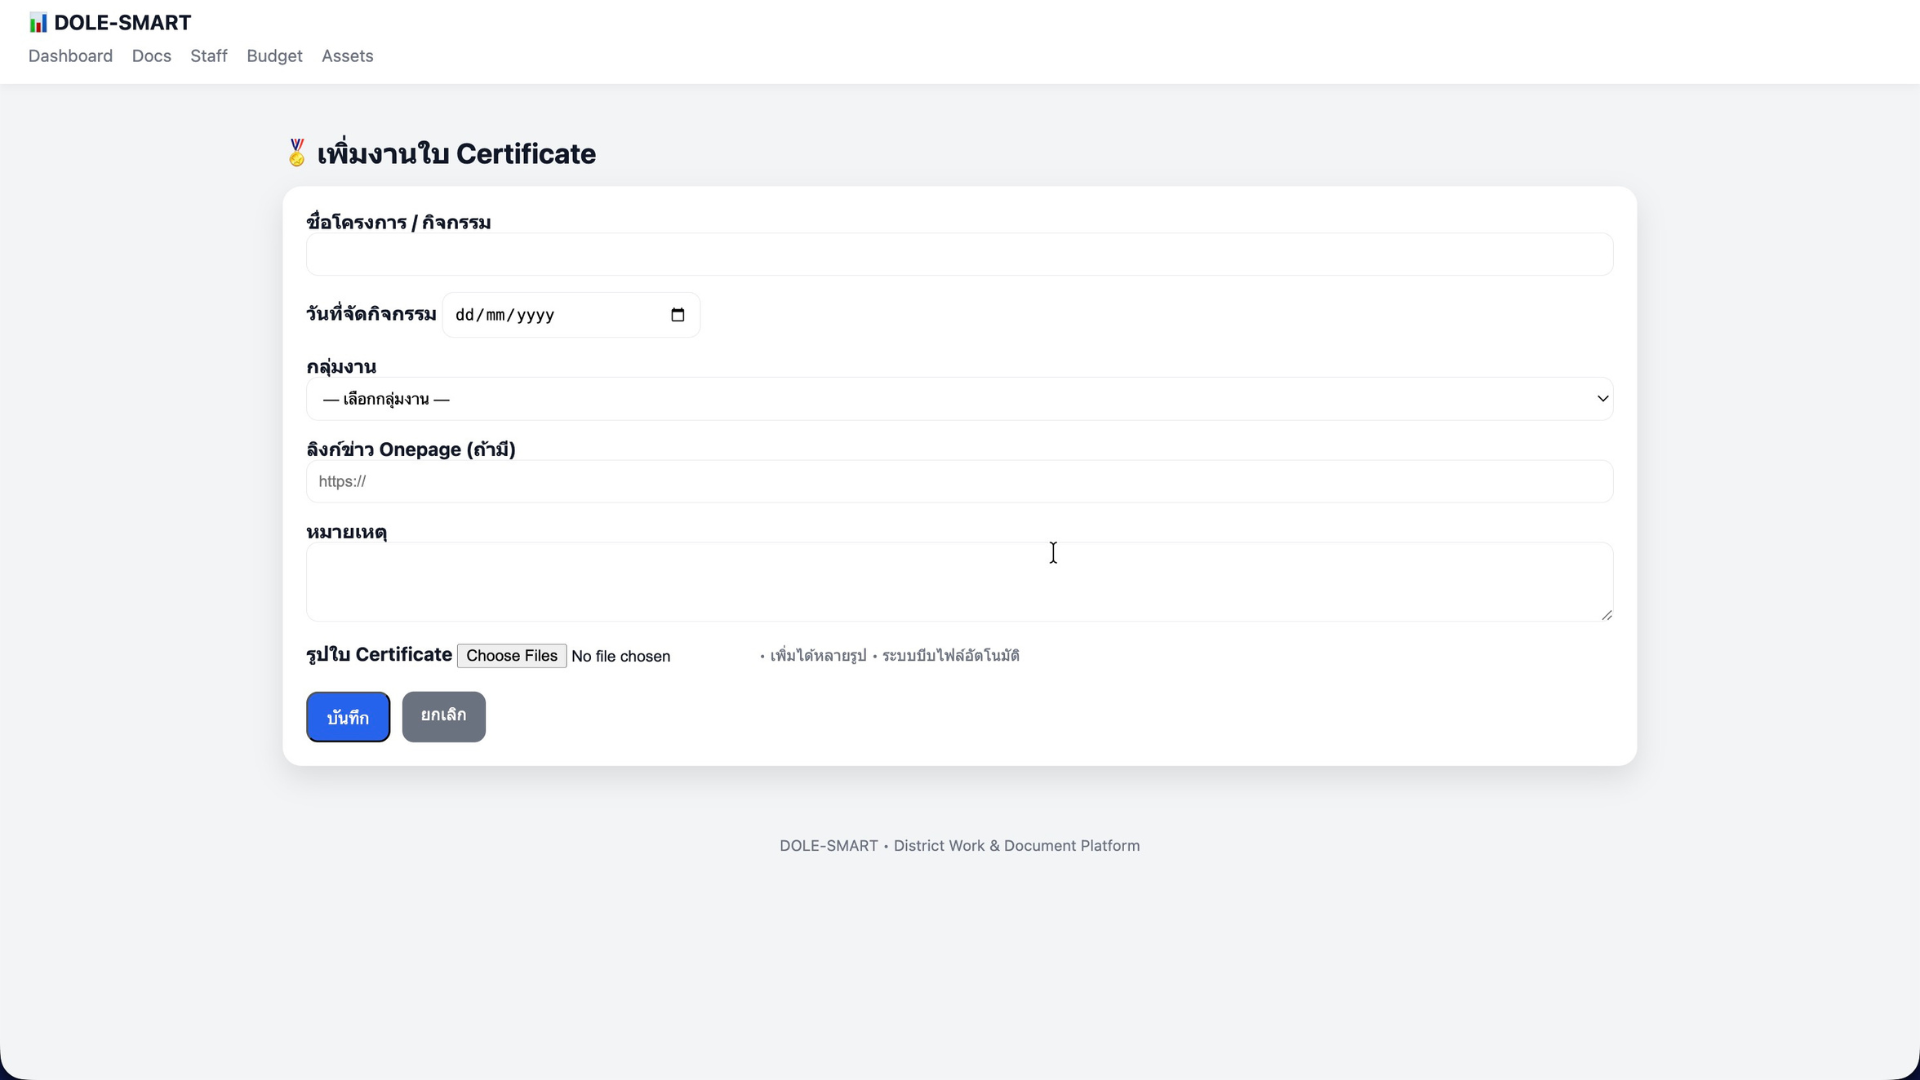Viewport: 1920px width, 1080px height.
Task: Click the No file chosen label
Action: [x=621, y=657]
